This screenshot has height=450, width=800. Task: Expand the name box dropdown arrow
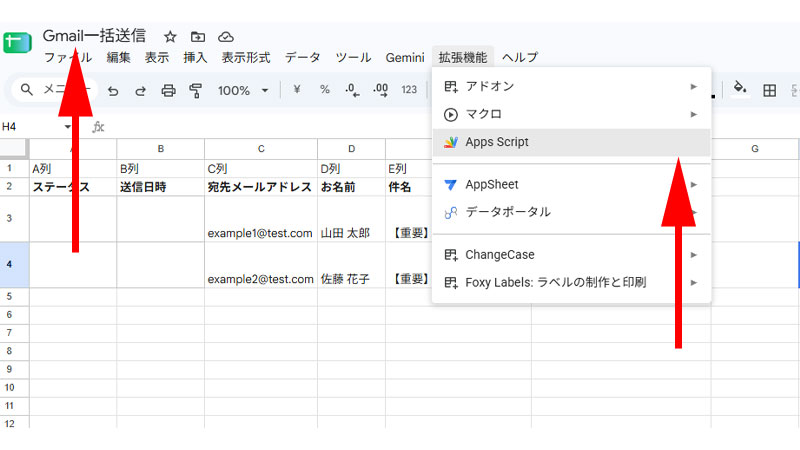(67, 127)
